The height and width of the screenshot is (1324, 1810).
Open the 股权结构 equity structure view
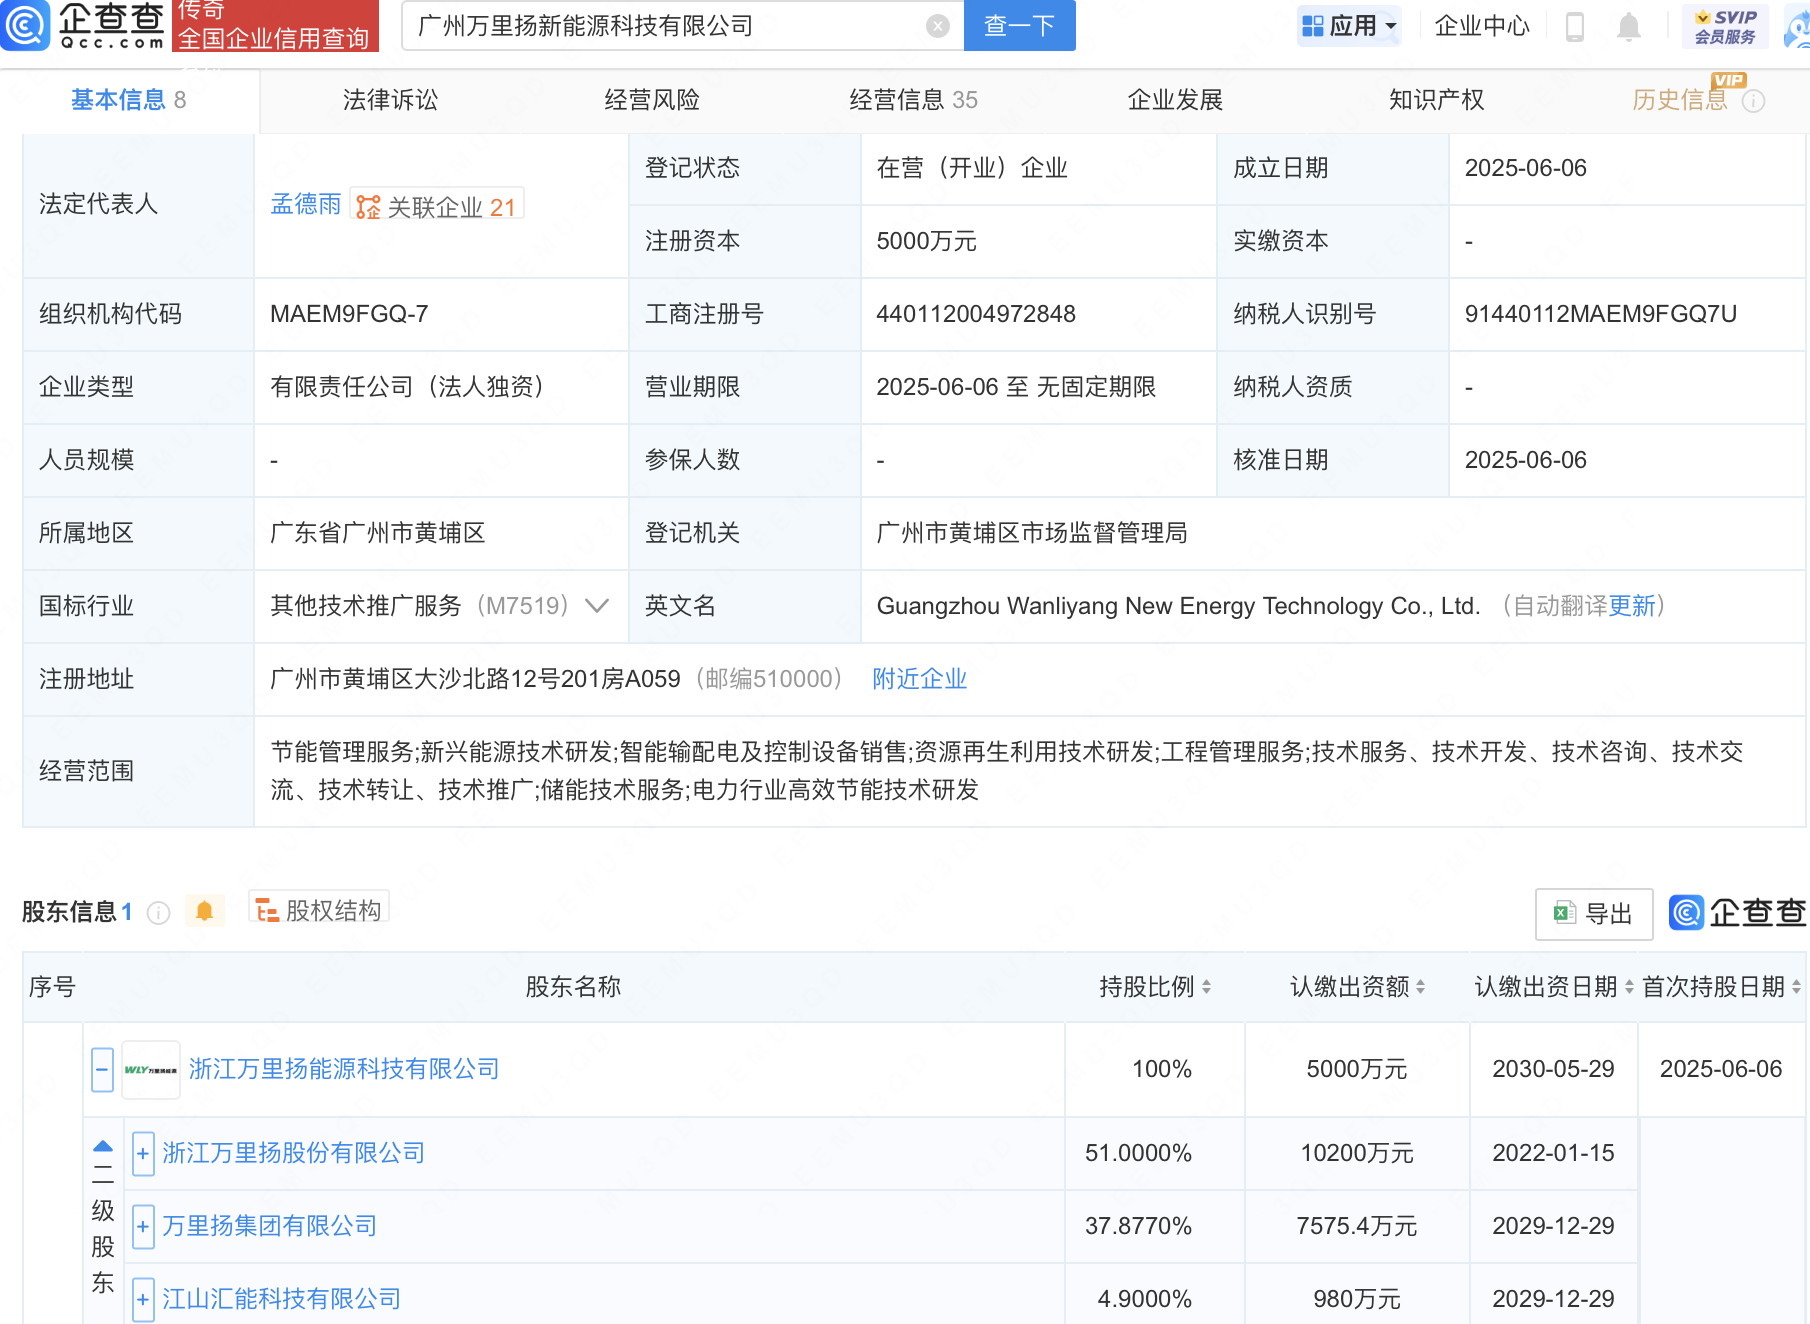(x=318, y=910)
